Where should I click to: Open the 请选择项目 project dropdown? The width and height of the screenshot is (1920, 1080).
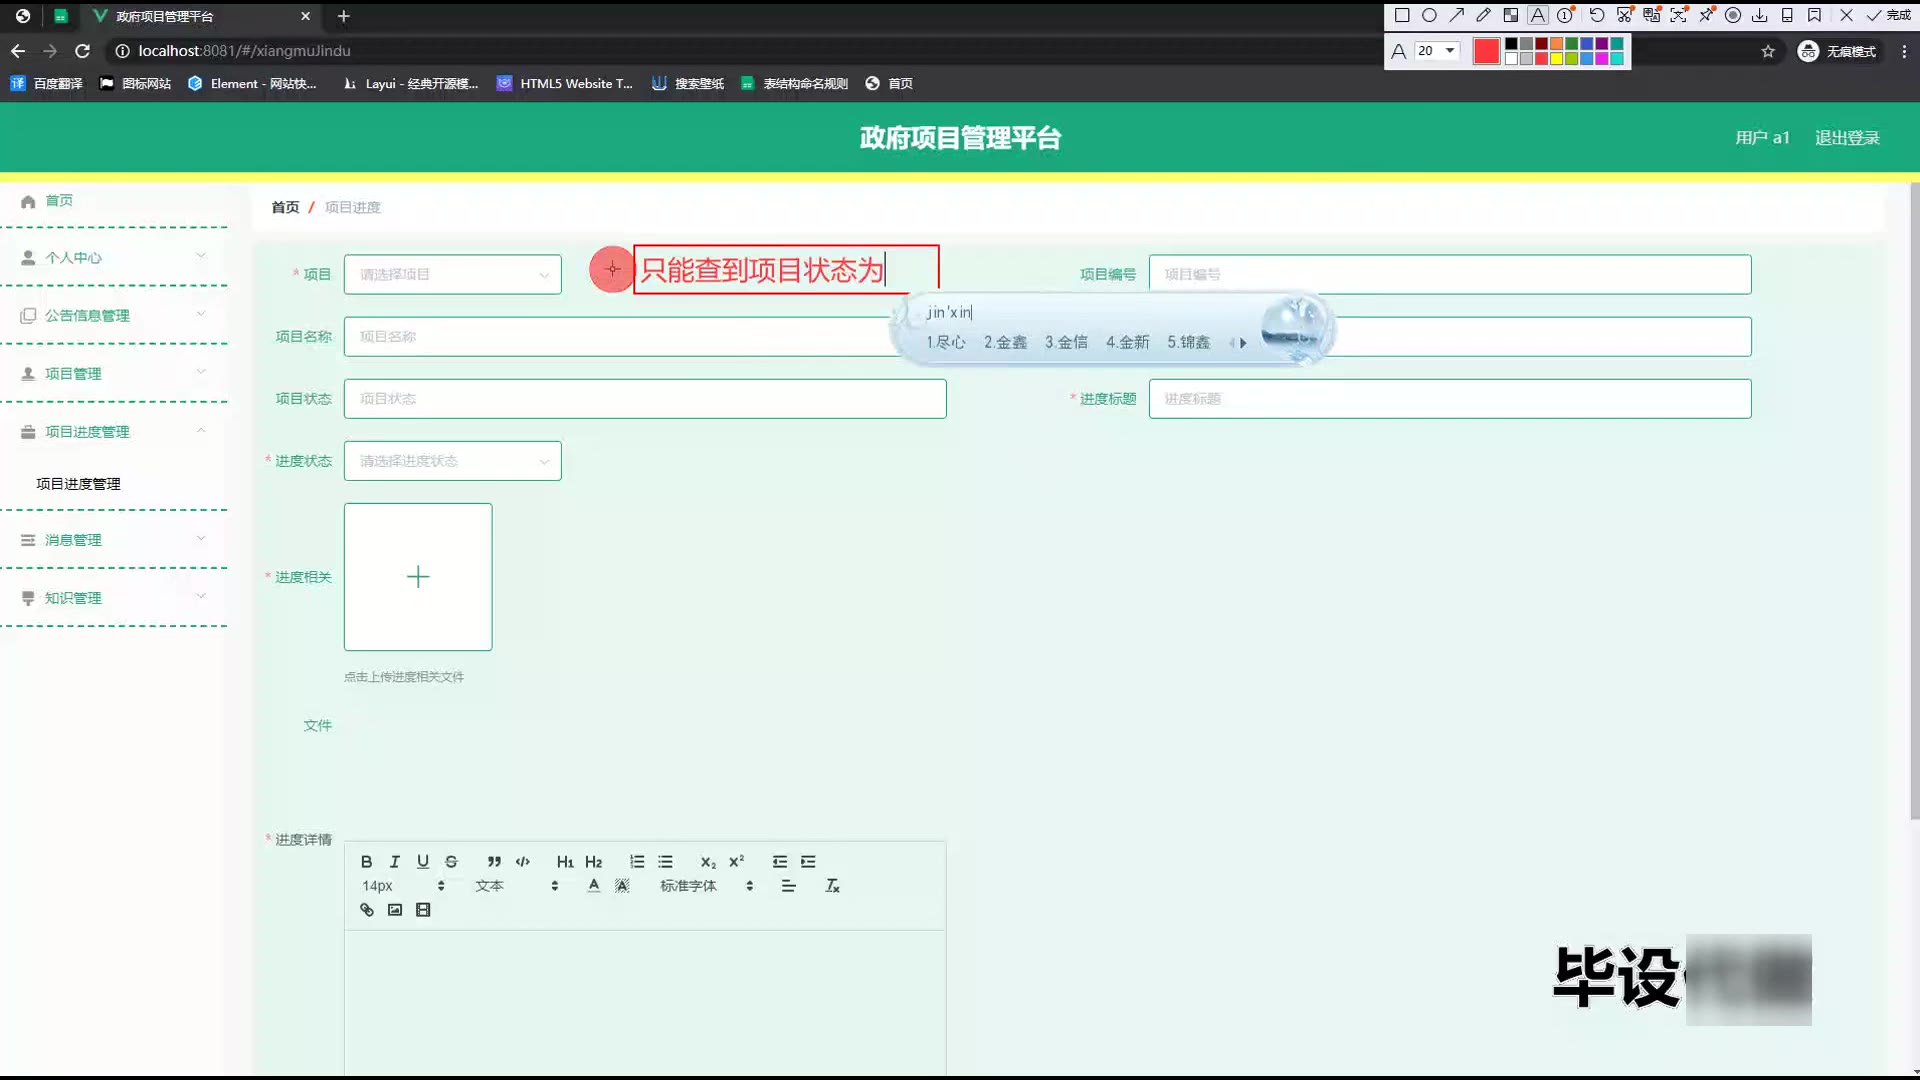pos(452,274)
